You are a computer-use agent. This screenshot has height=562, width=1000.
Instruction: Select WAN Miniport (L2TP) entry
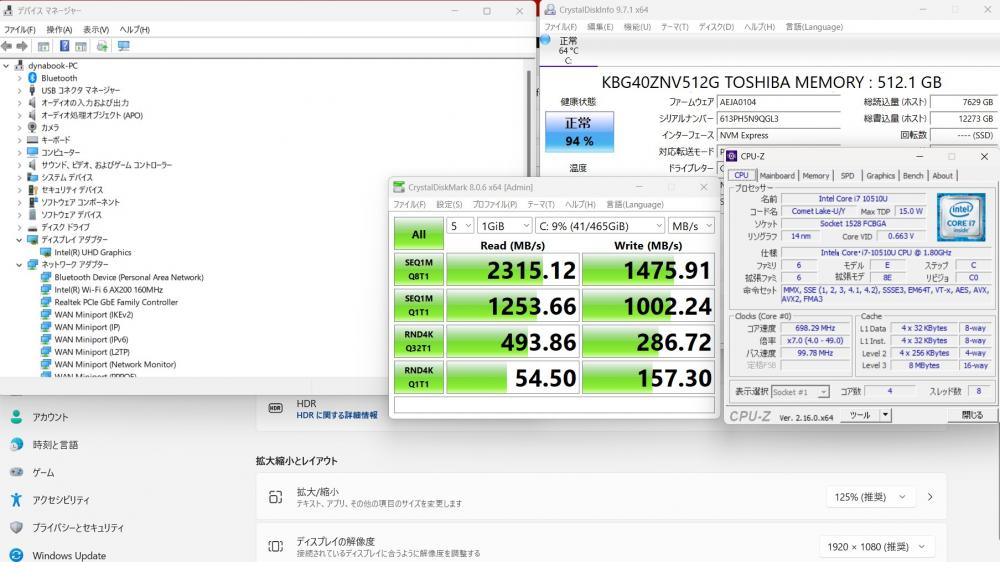(x=92, y=351)
